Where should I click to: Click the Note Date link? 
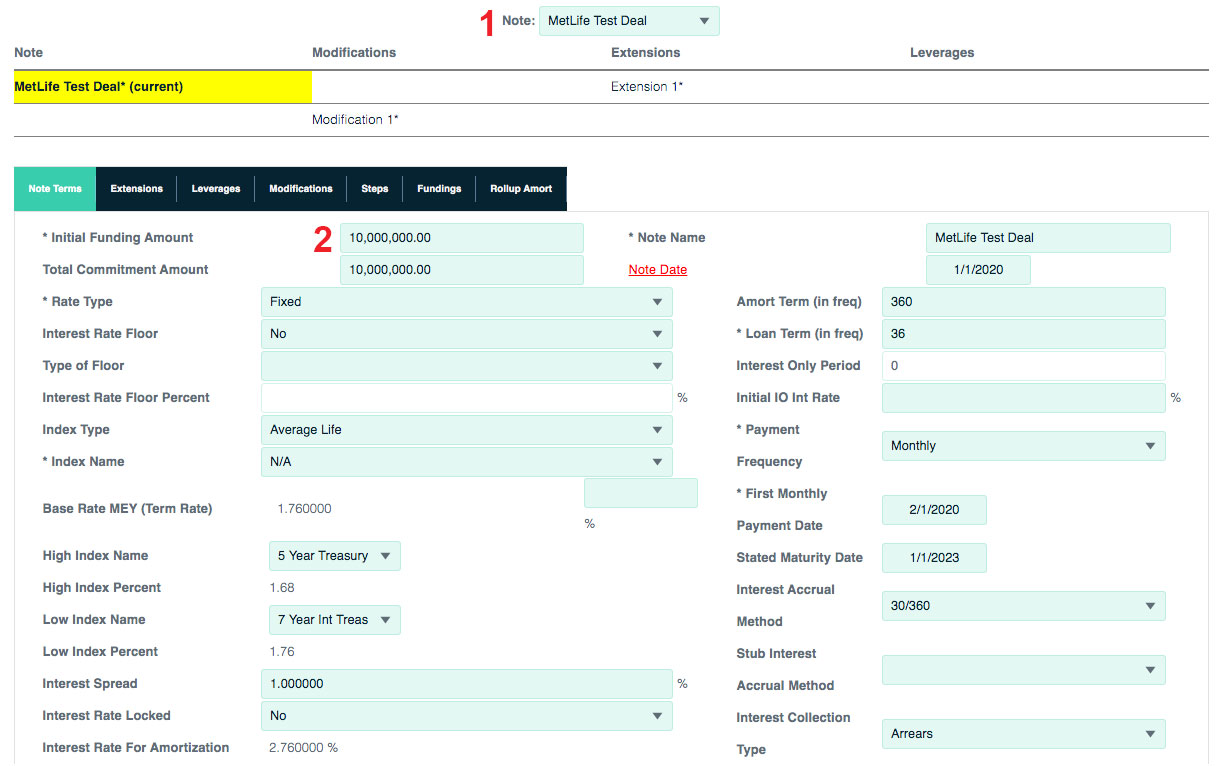pos(658,270)
